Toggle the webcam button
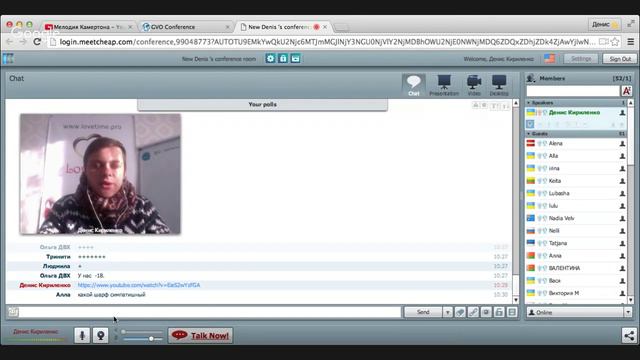640x360 pixels. [x=100, y=336]
